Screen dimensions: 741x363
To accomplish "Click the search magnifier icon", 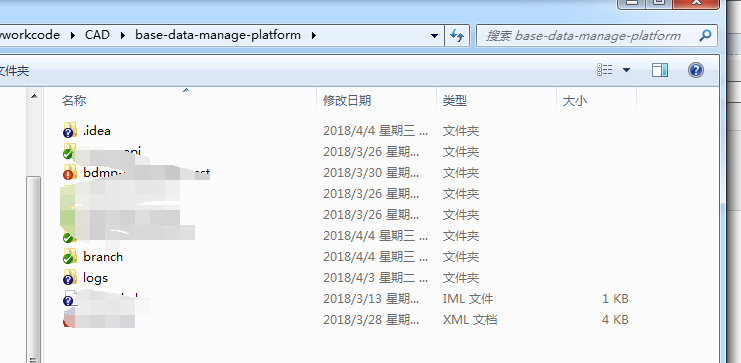I will point(705,35).
